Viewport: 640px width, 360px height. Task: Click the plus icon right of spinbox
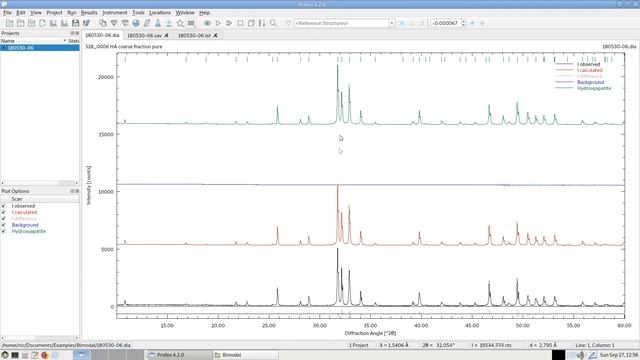472,23
